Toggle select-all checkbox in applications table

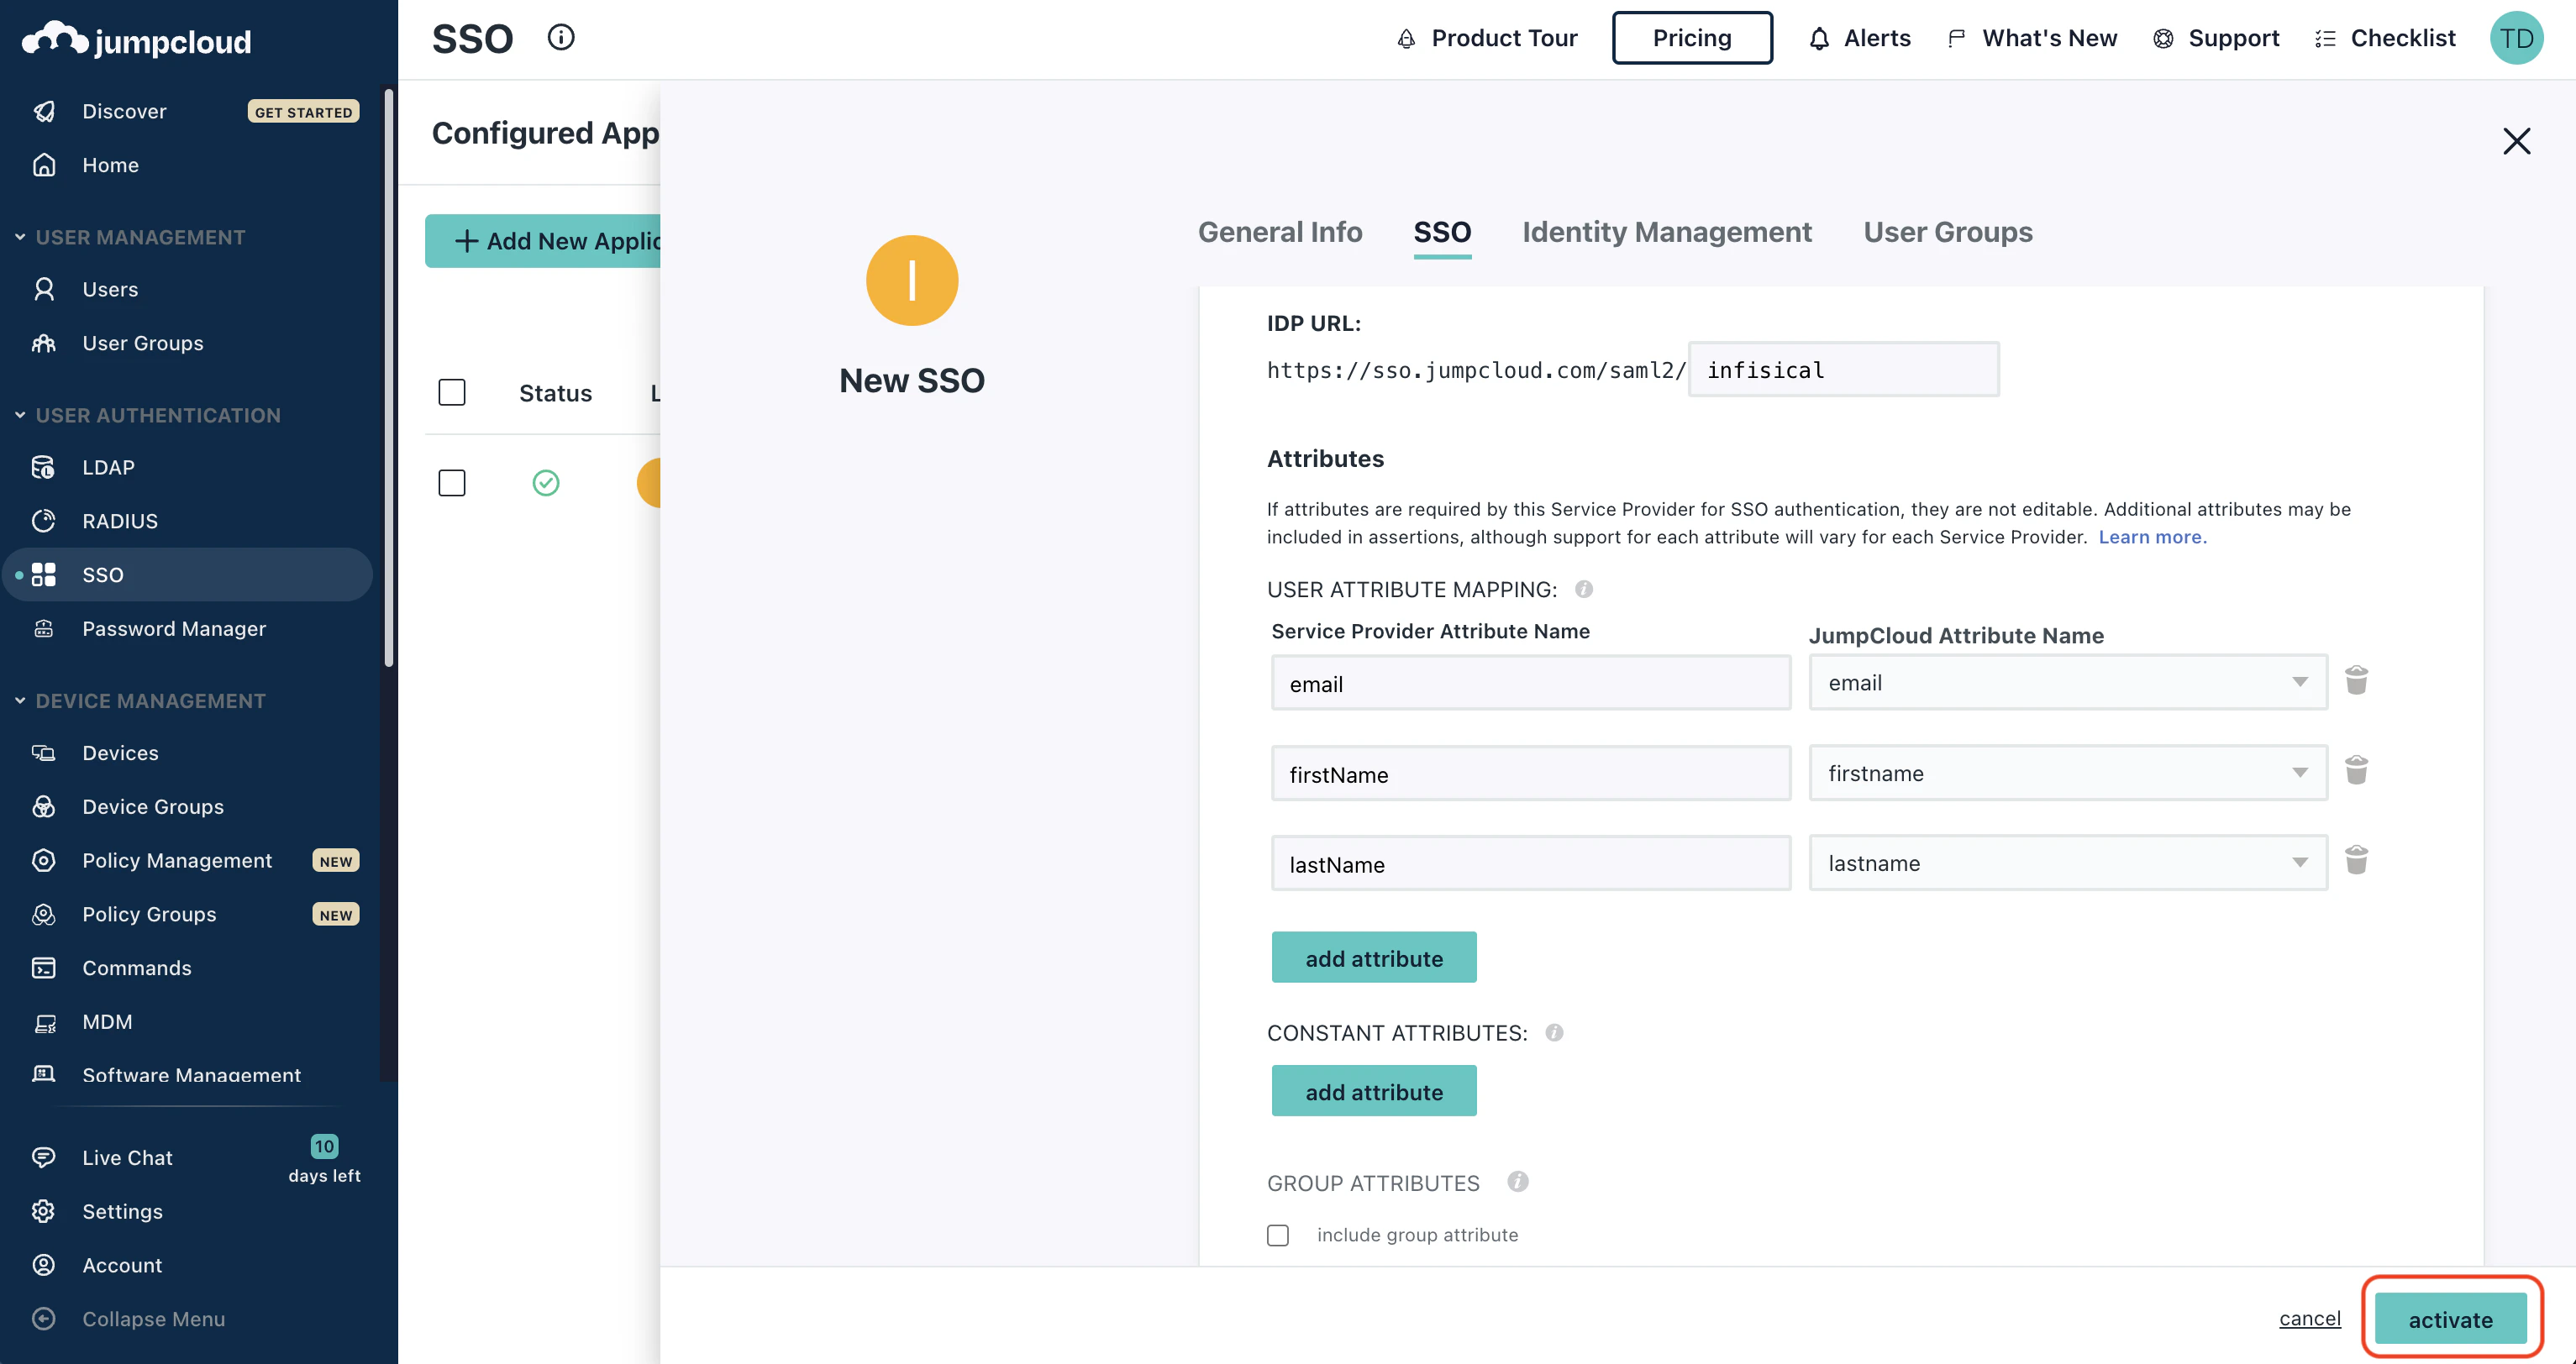pos(452,393)
